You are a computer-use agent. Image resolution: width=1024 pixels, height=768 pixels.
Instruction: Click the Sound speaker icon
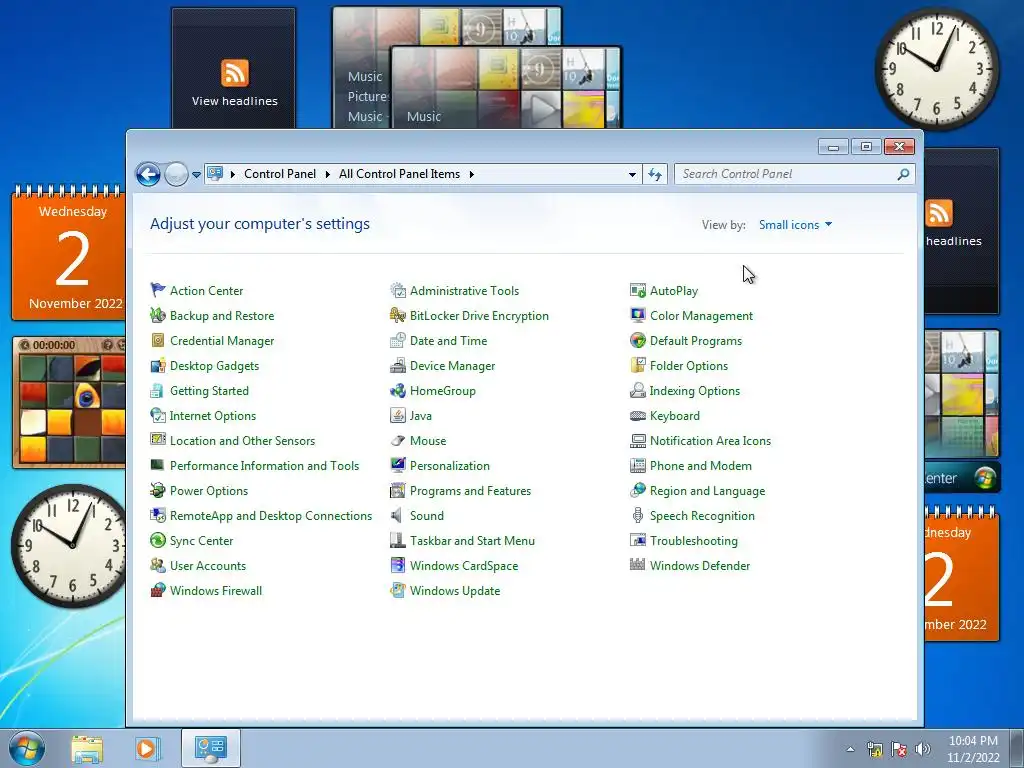coord(398,515)
